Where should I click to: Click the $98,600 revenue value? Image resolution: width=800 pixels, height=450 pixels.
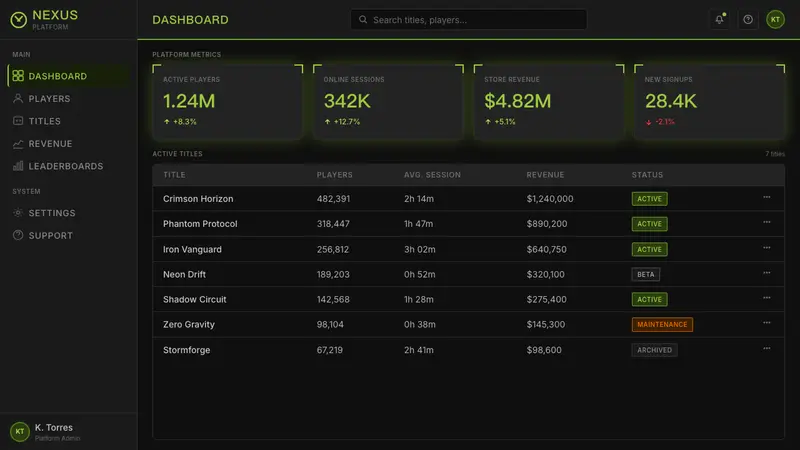tap(544, 350)
